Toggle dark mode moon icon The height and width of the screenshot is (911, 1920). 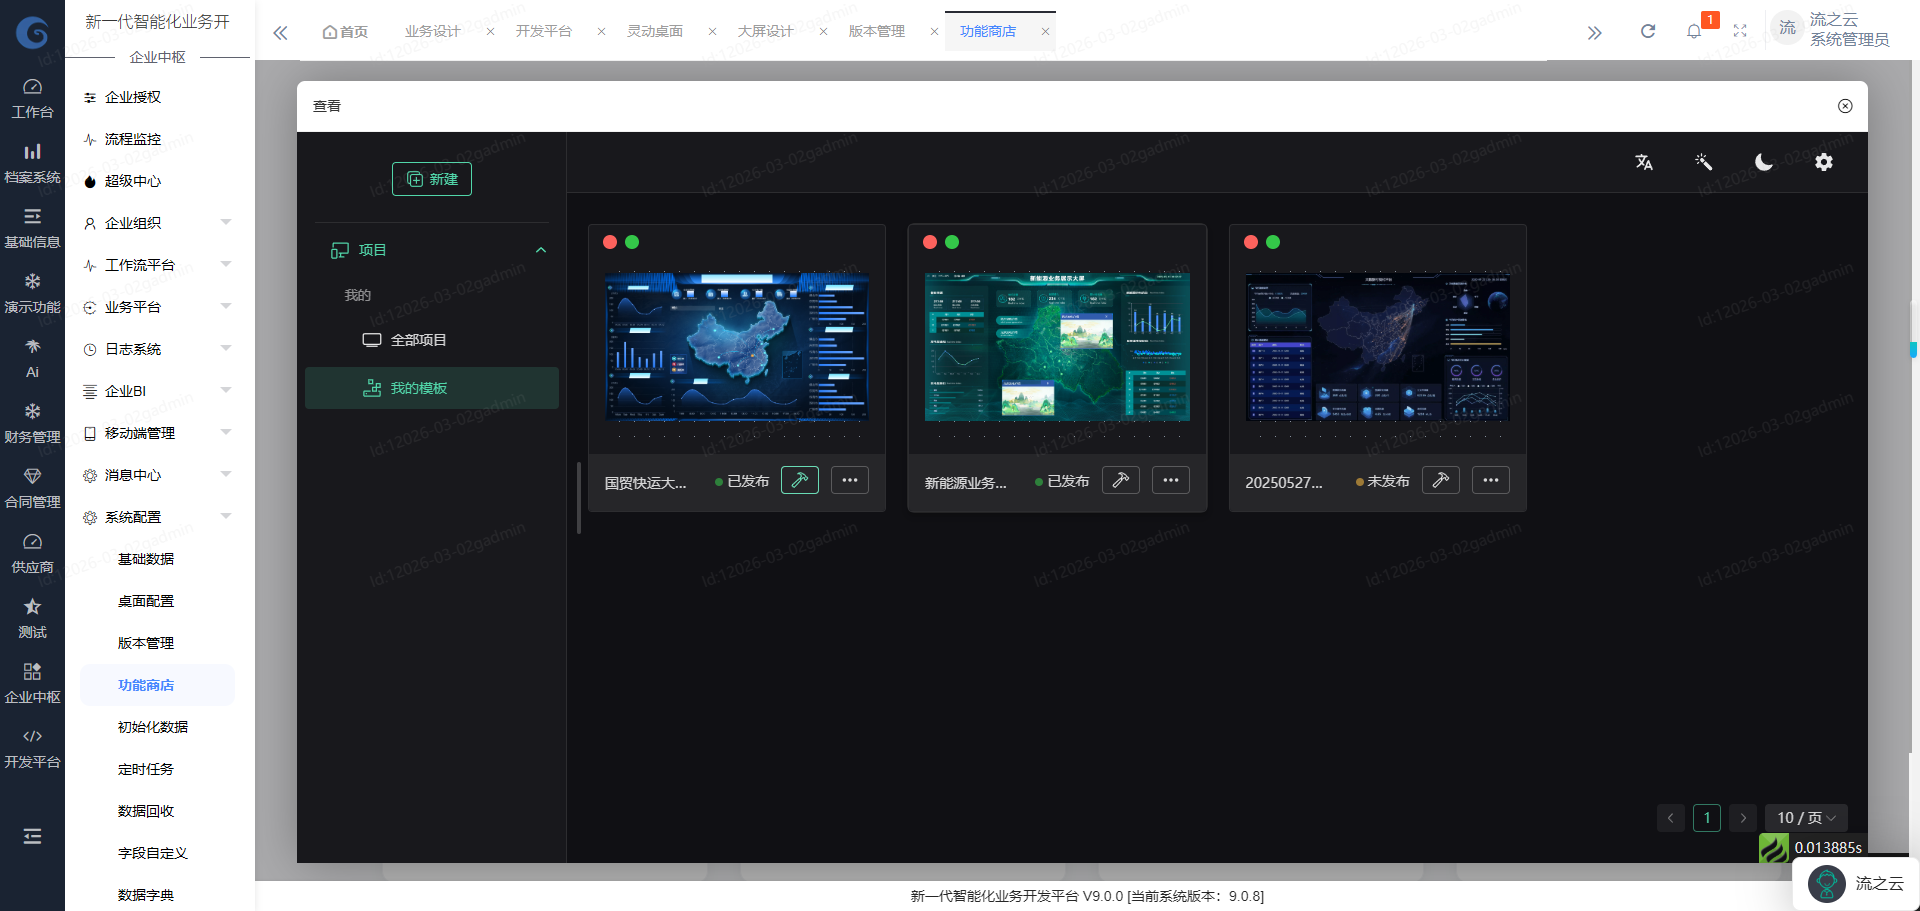1763,162
